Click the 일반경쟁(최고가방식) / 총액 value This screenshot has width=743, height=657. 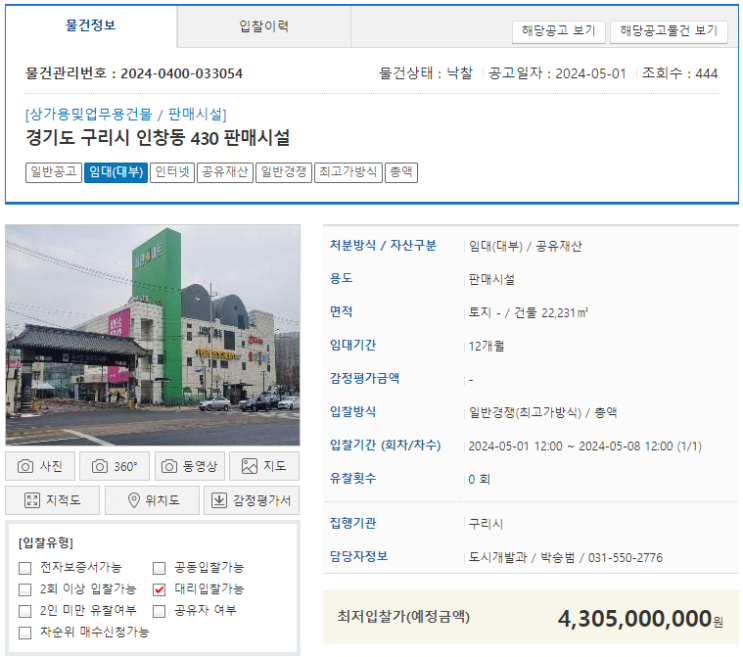point(543,413)
